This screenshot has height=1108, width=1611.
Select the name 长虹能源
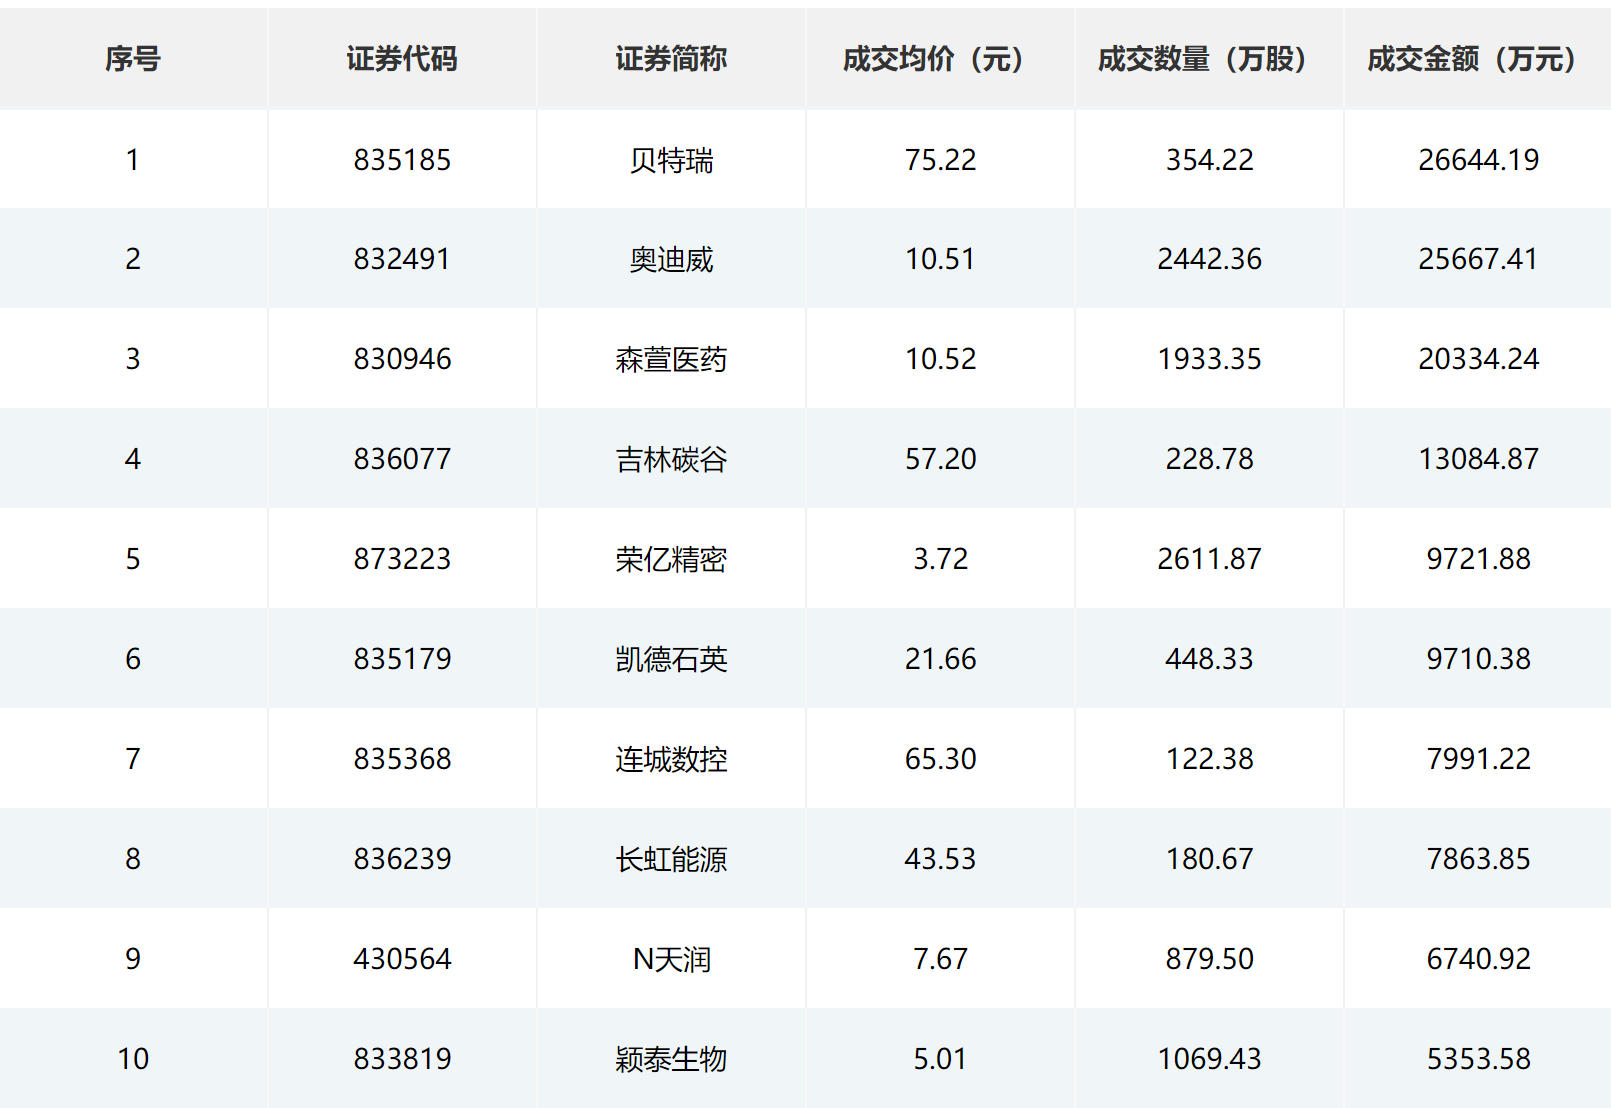(x=671, y=859)
